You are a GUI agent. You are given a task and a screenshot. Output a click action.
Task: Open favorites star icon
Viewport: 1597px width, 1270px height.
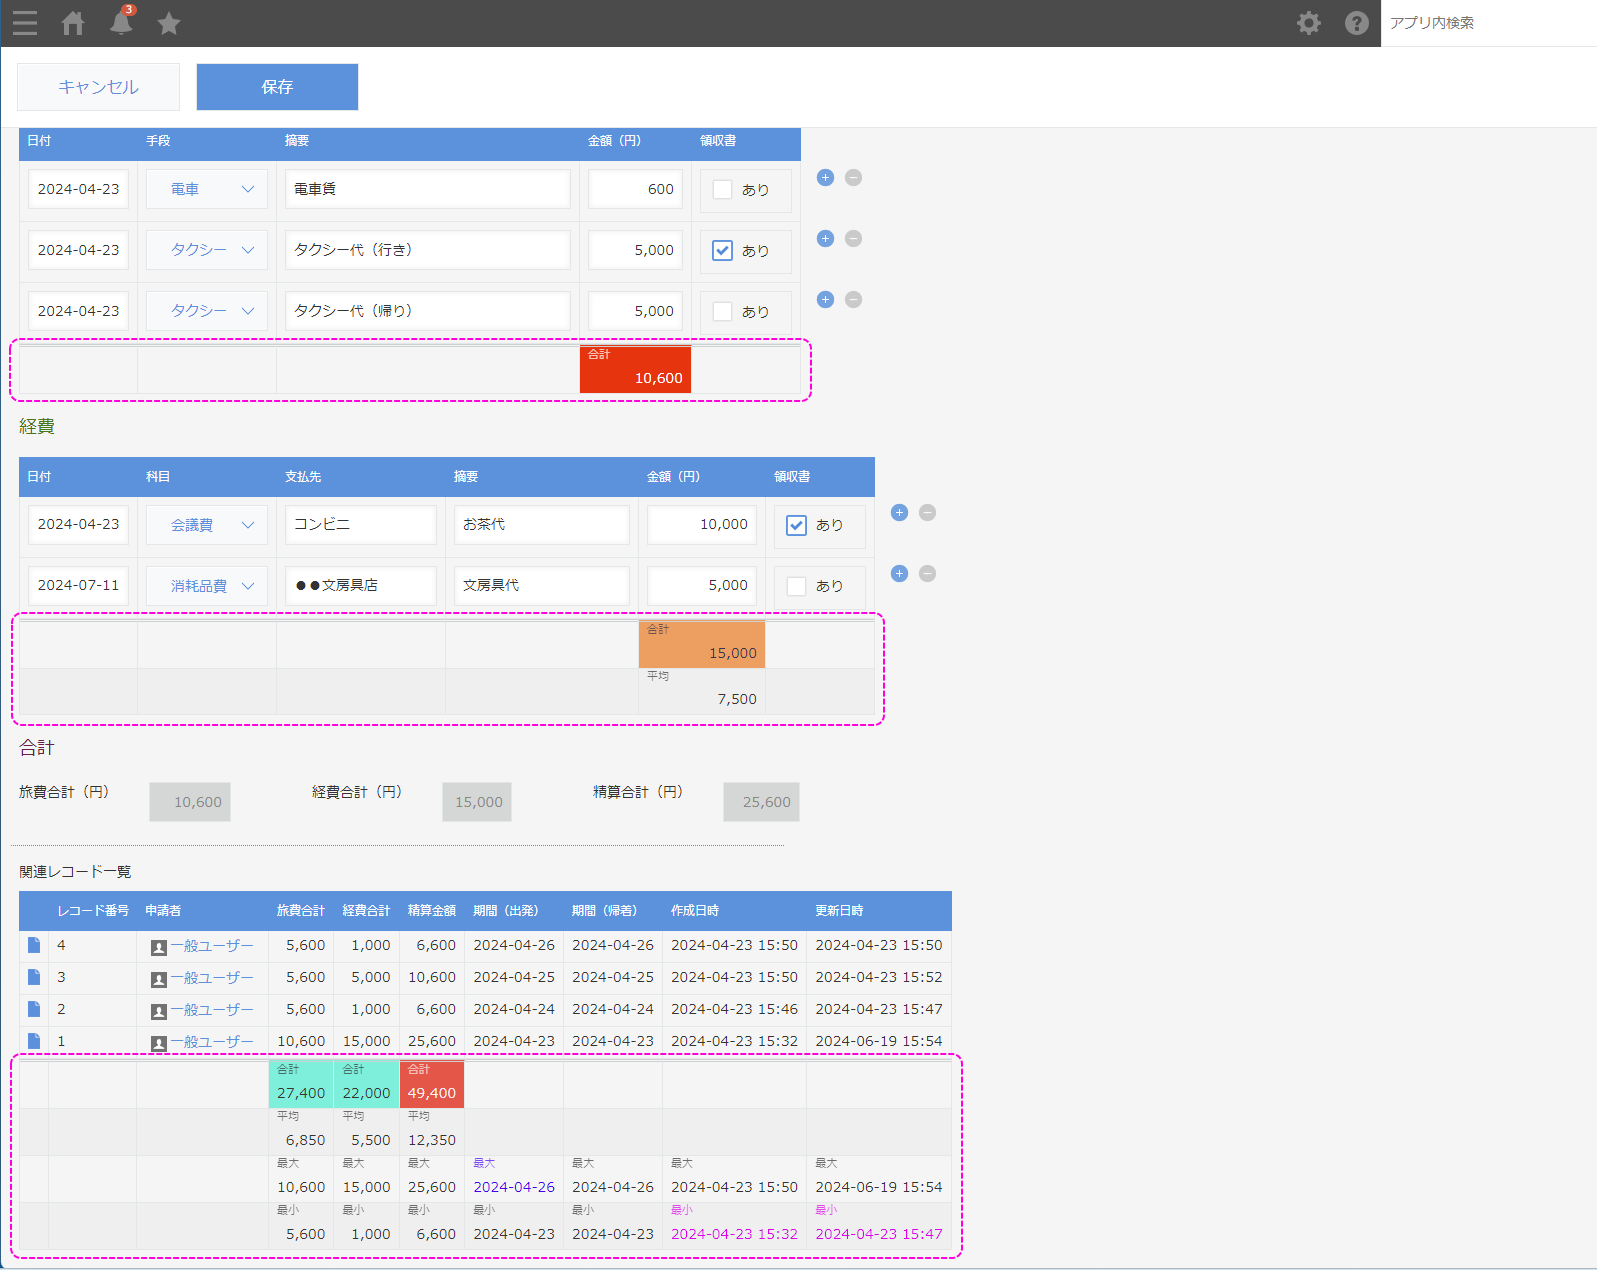pos(169,23)
